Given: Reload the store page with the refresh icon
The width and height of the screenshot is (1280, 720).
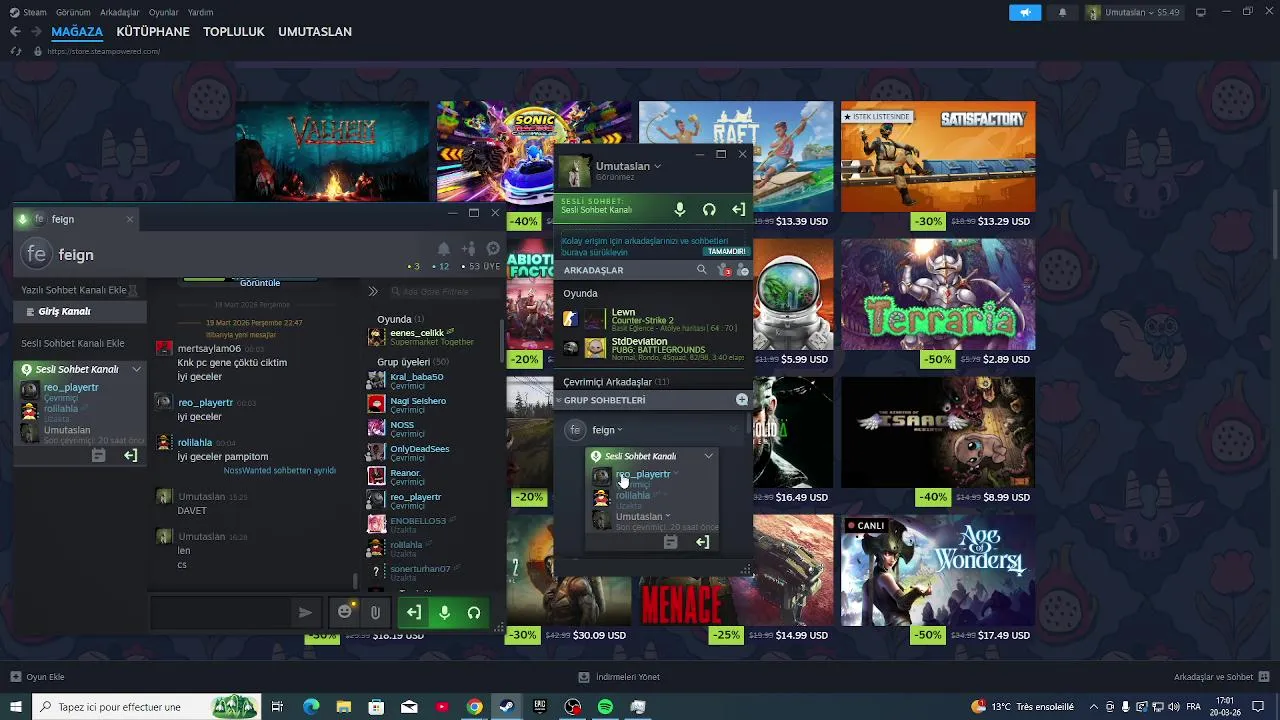Looking at the screenshot, I should click(16, 51).
